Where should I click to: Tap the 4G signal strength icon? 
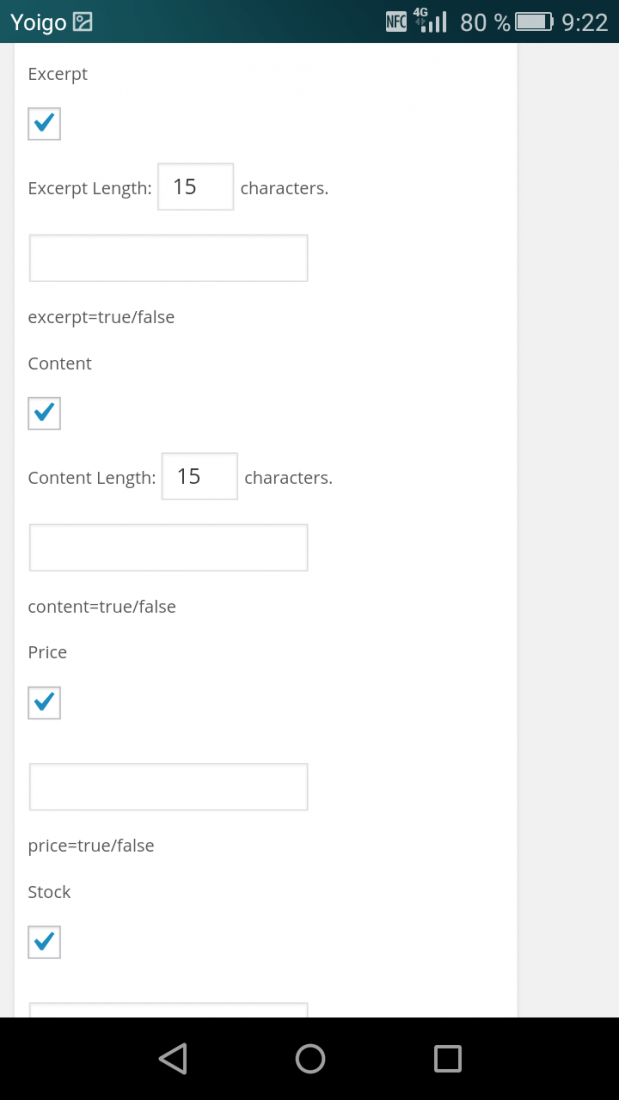tap(430, 21)
